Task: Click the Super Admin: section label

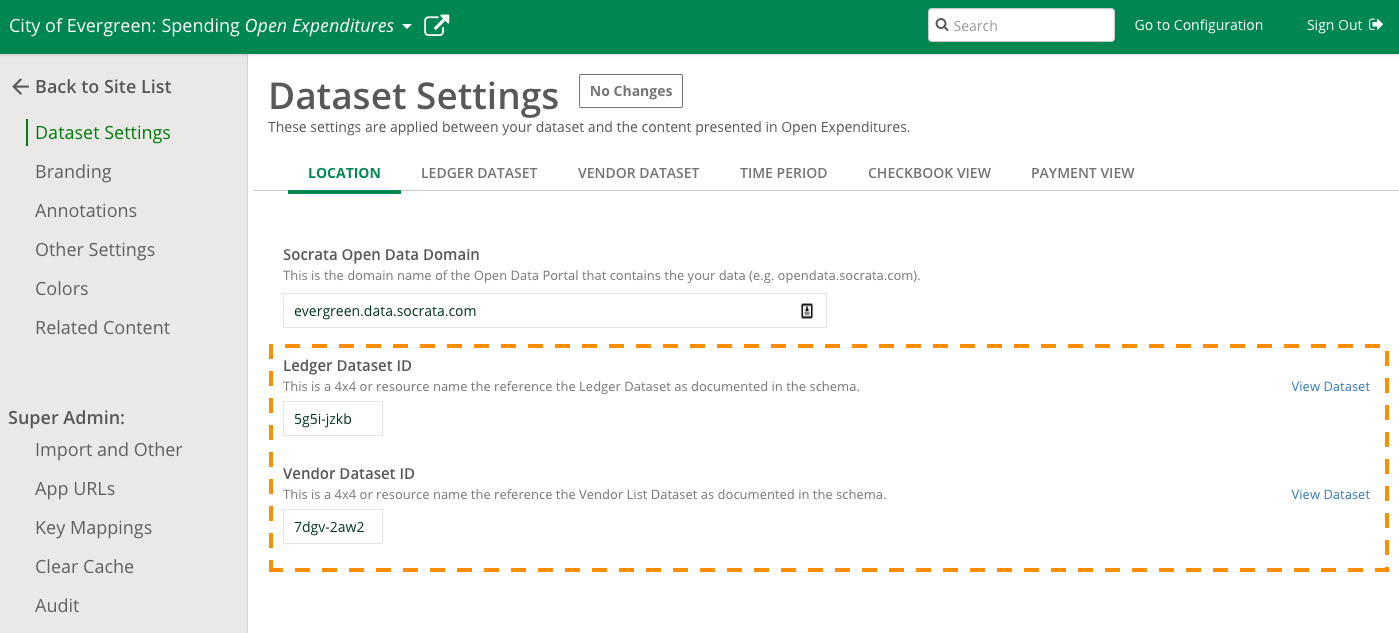Action: point(66,417)
